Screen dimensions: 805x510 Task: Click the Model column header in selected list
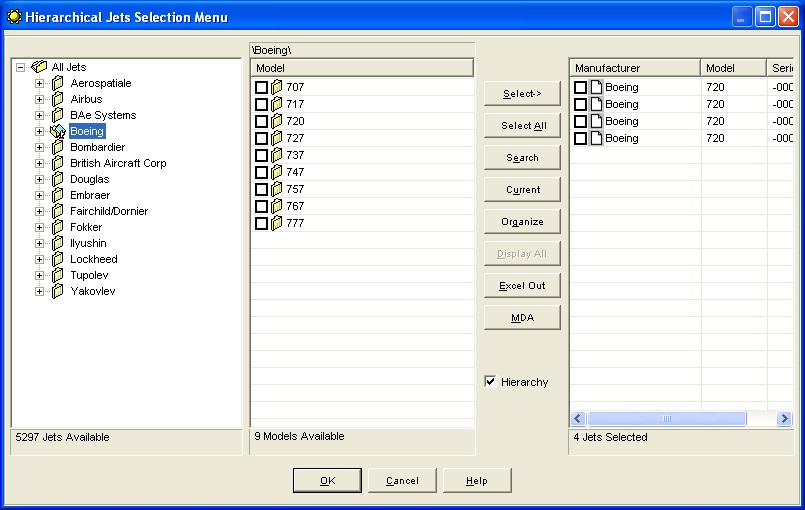coord(734,68)
